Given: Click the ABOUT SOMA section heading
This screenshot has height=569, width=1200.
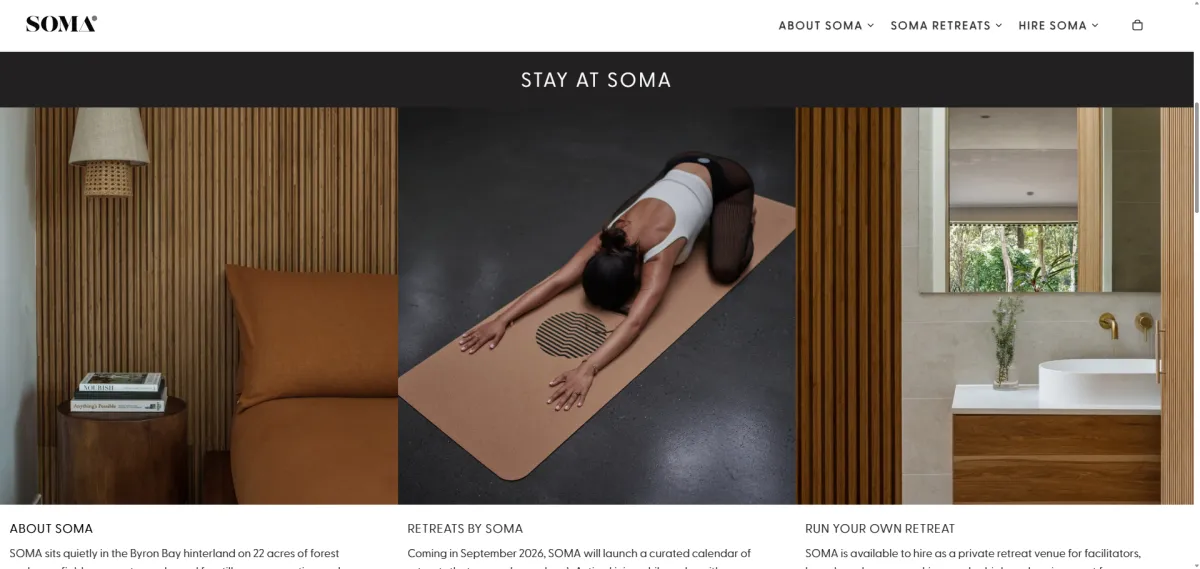Looking at the screenshot, I should [x=51, y=528].
